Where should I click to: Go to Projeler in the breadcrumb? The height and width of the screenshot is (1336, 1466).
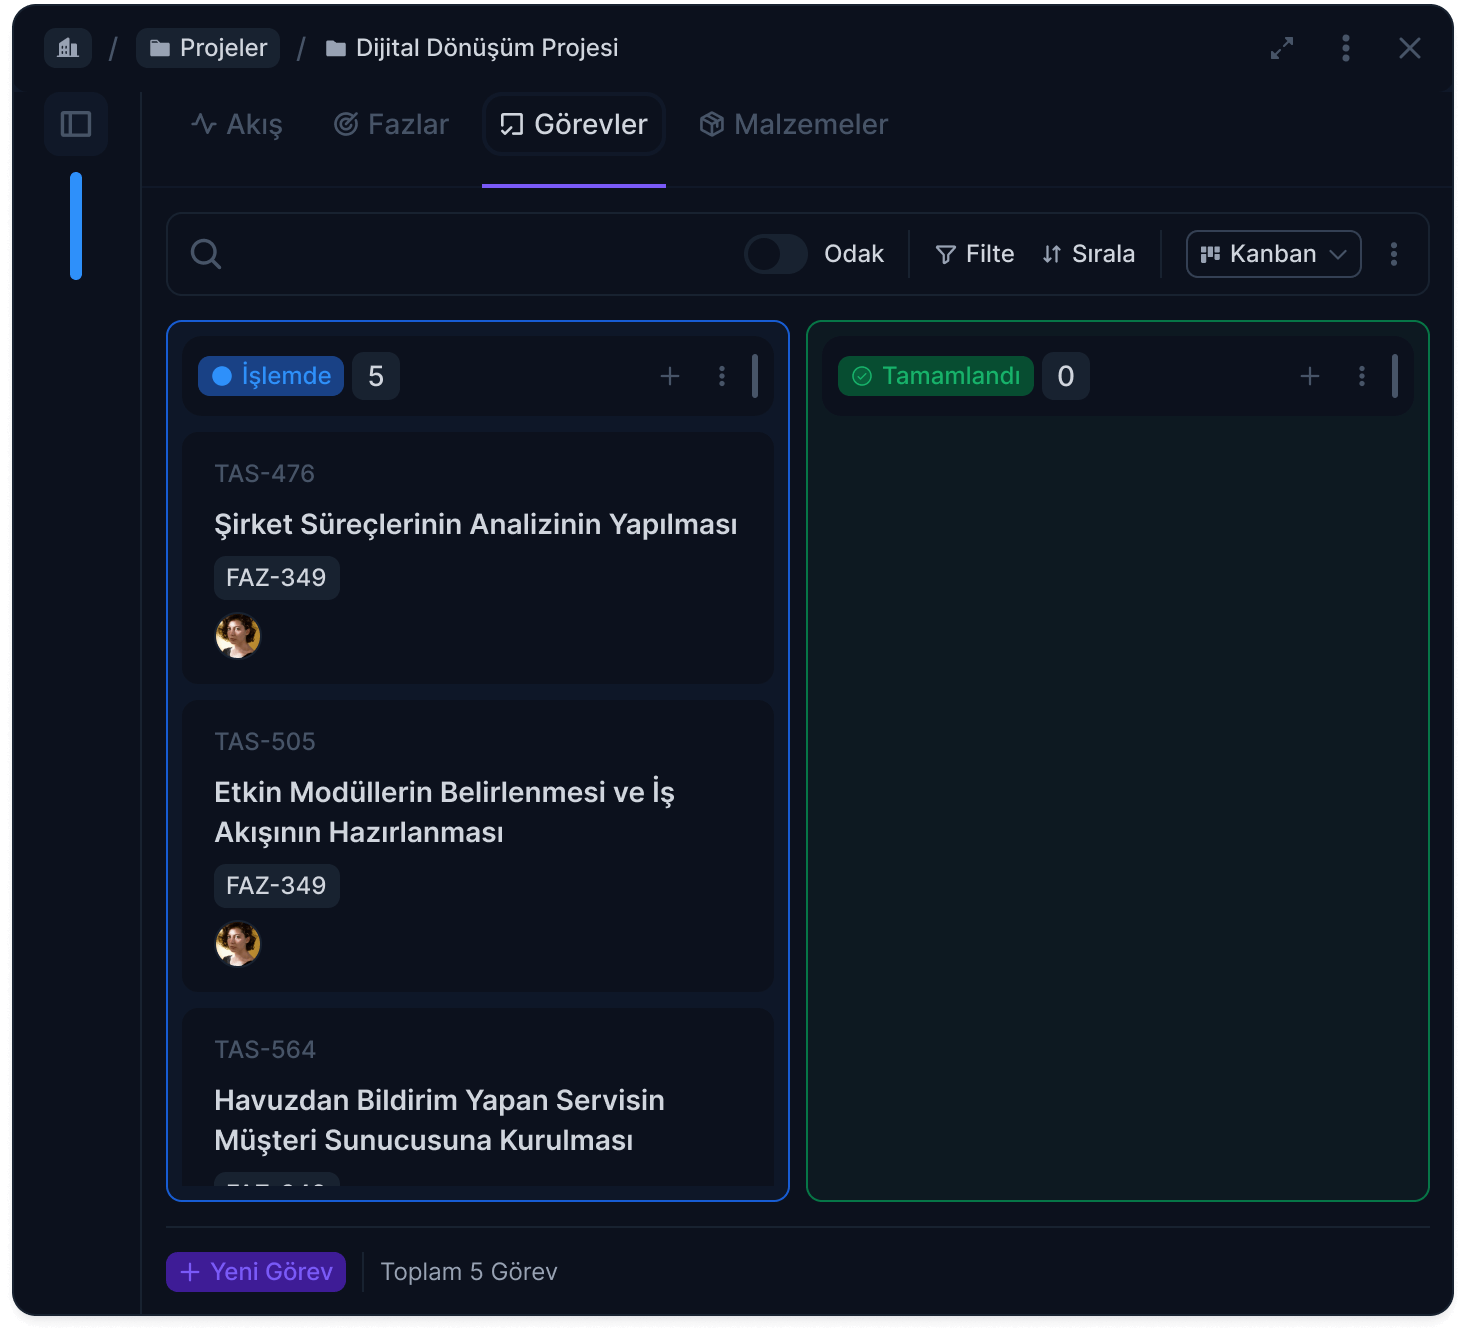[x=208, y=48]
